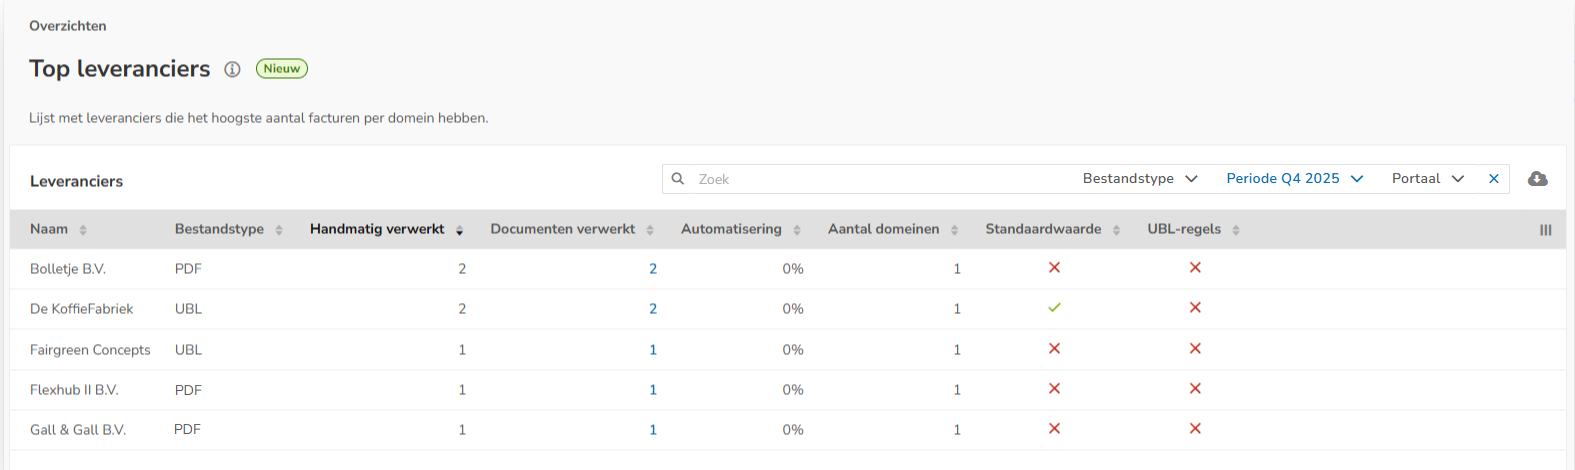
Task: Click the green checkmark for De KoffieFabriek
Action: click(1054, 308)
